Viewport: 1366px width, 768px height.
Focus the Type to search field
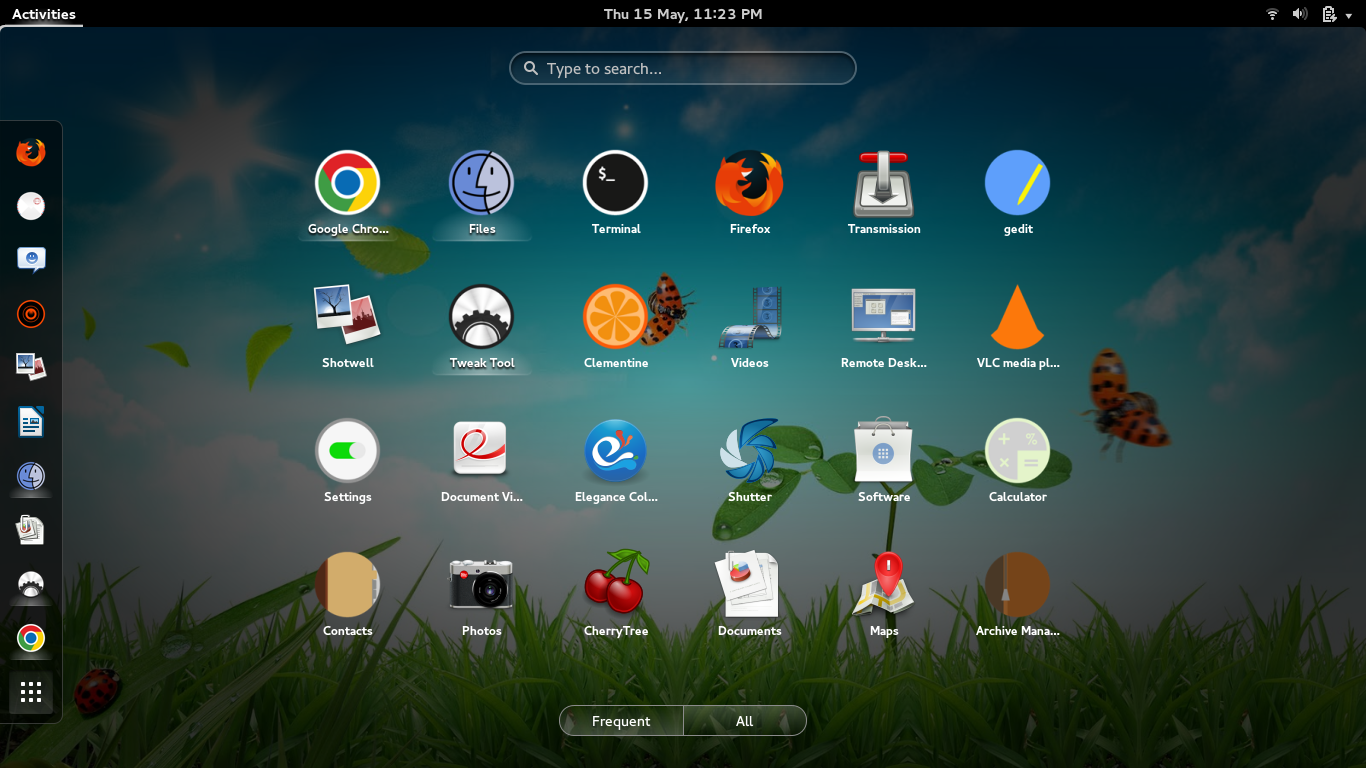point(683,68)
